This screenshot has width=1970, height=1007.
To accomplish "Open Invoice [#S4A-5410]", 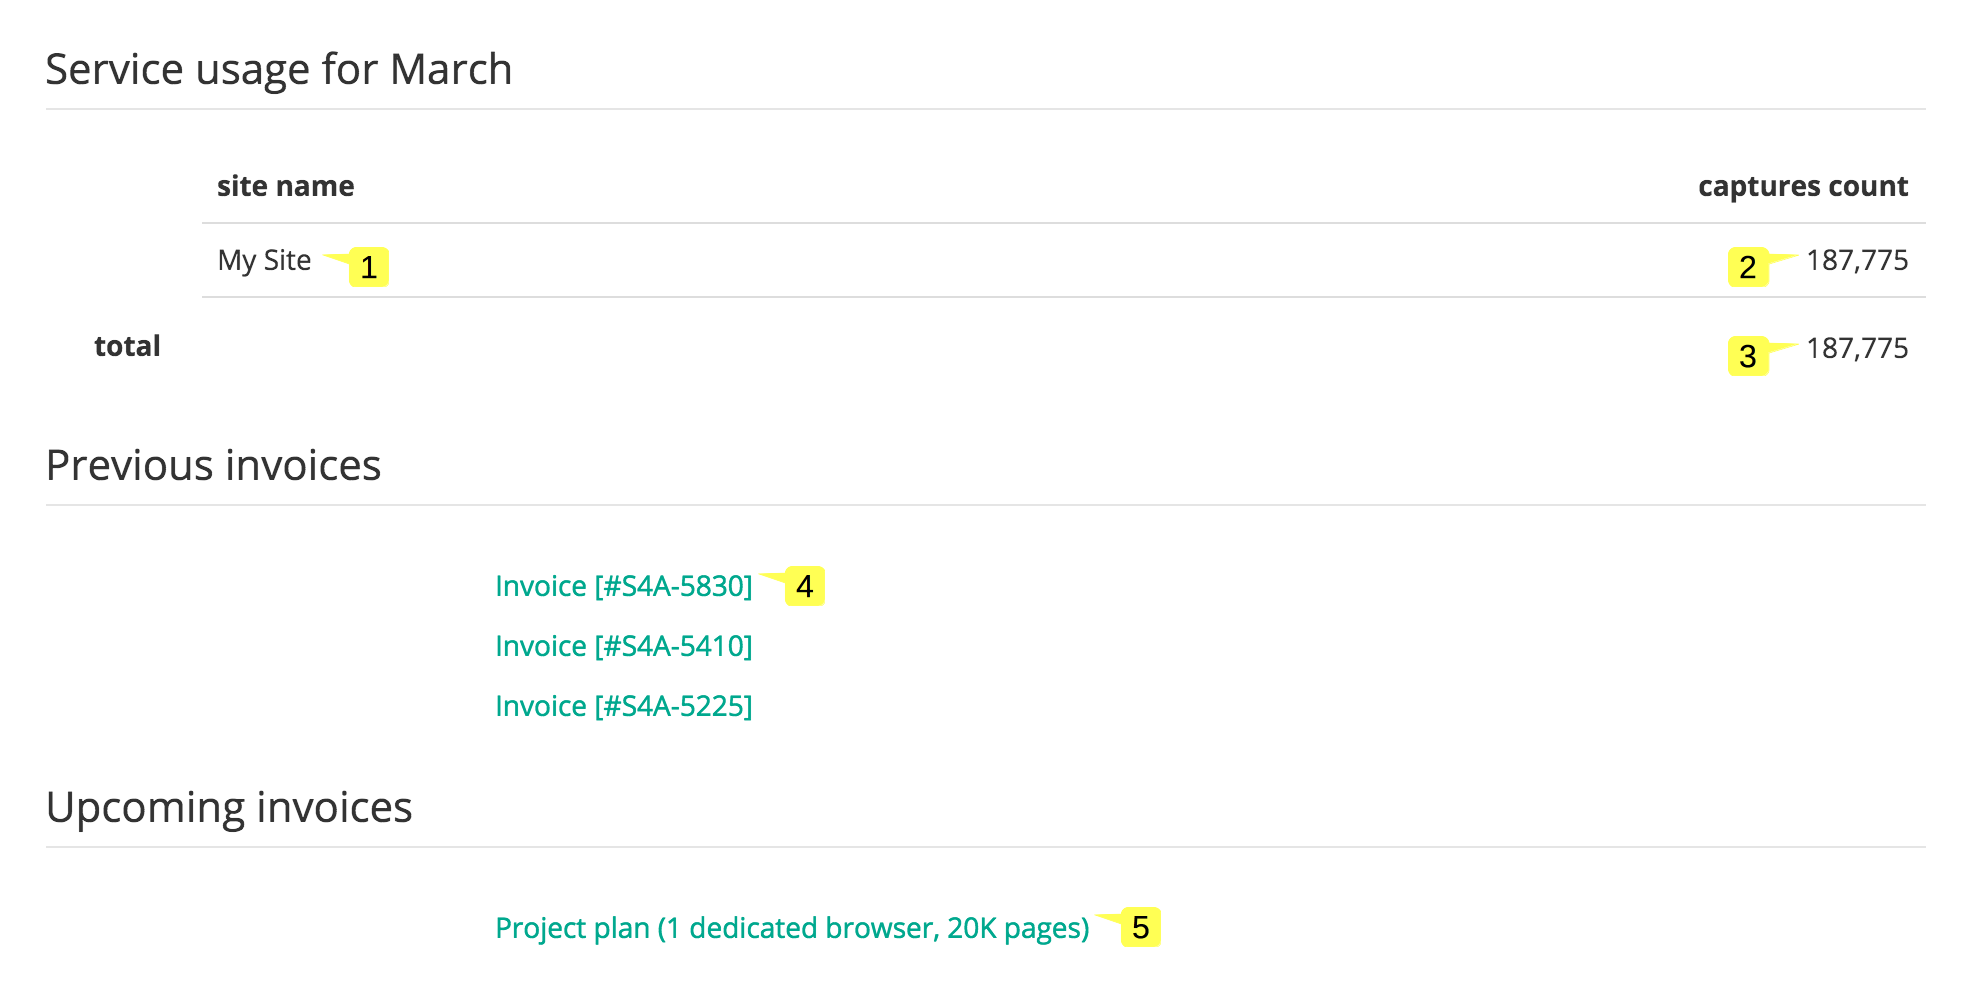I will [624, 645].
